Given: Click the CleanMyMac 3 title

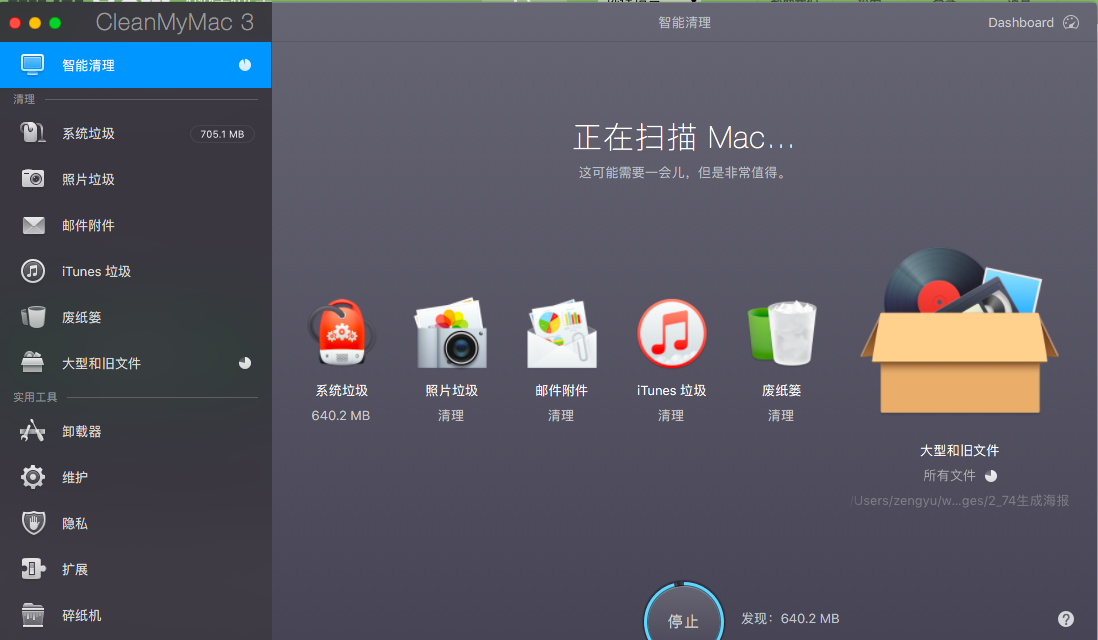Looking at the screenshot, I should (x=174, y=22).
